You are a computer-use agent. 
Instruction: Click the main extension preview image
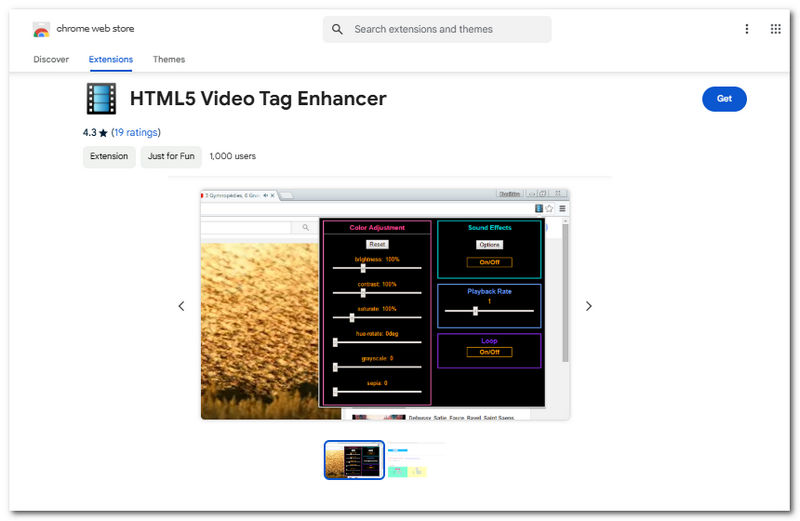click(385, 304)
